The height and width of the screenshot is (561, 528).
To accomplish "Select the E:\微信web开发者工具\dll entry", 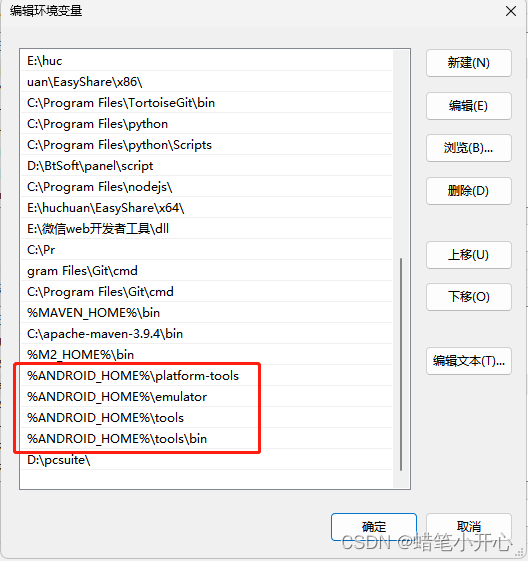I will (x=207, y=229).
